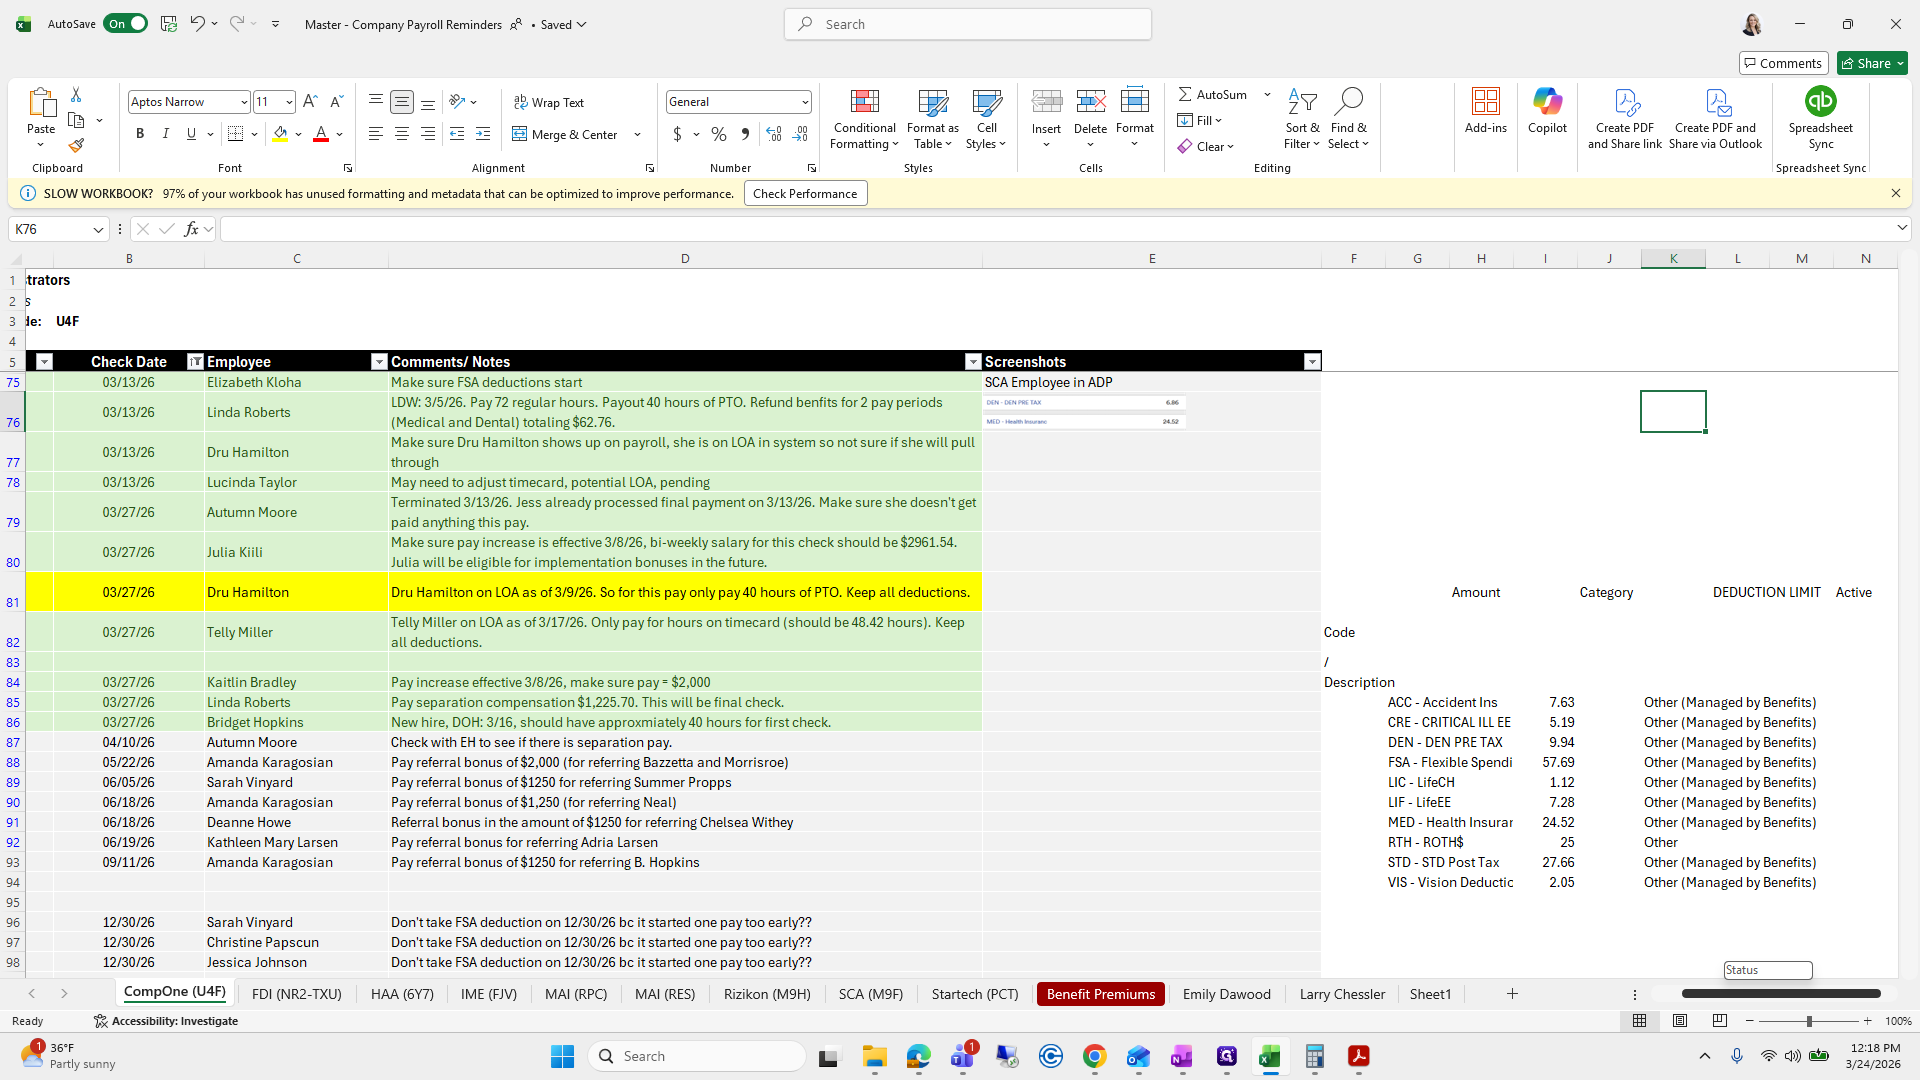This screenshot has height=1080, width=1920.
Task: Click the Percent Style icon
Action: 719,134
